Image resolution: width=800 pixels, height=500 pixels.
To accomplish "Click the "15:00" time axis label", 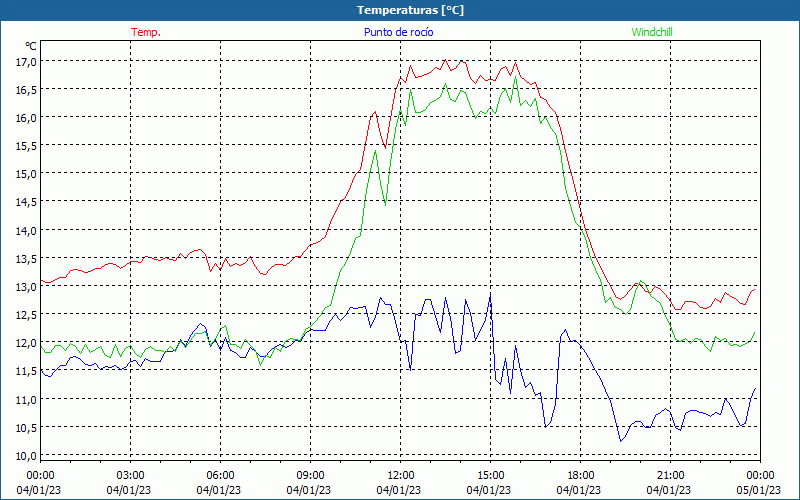I will tap(490, 476).
